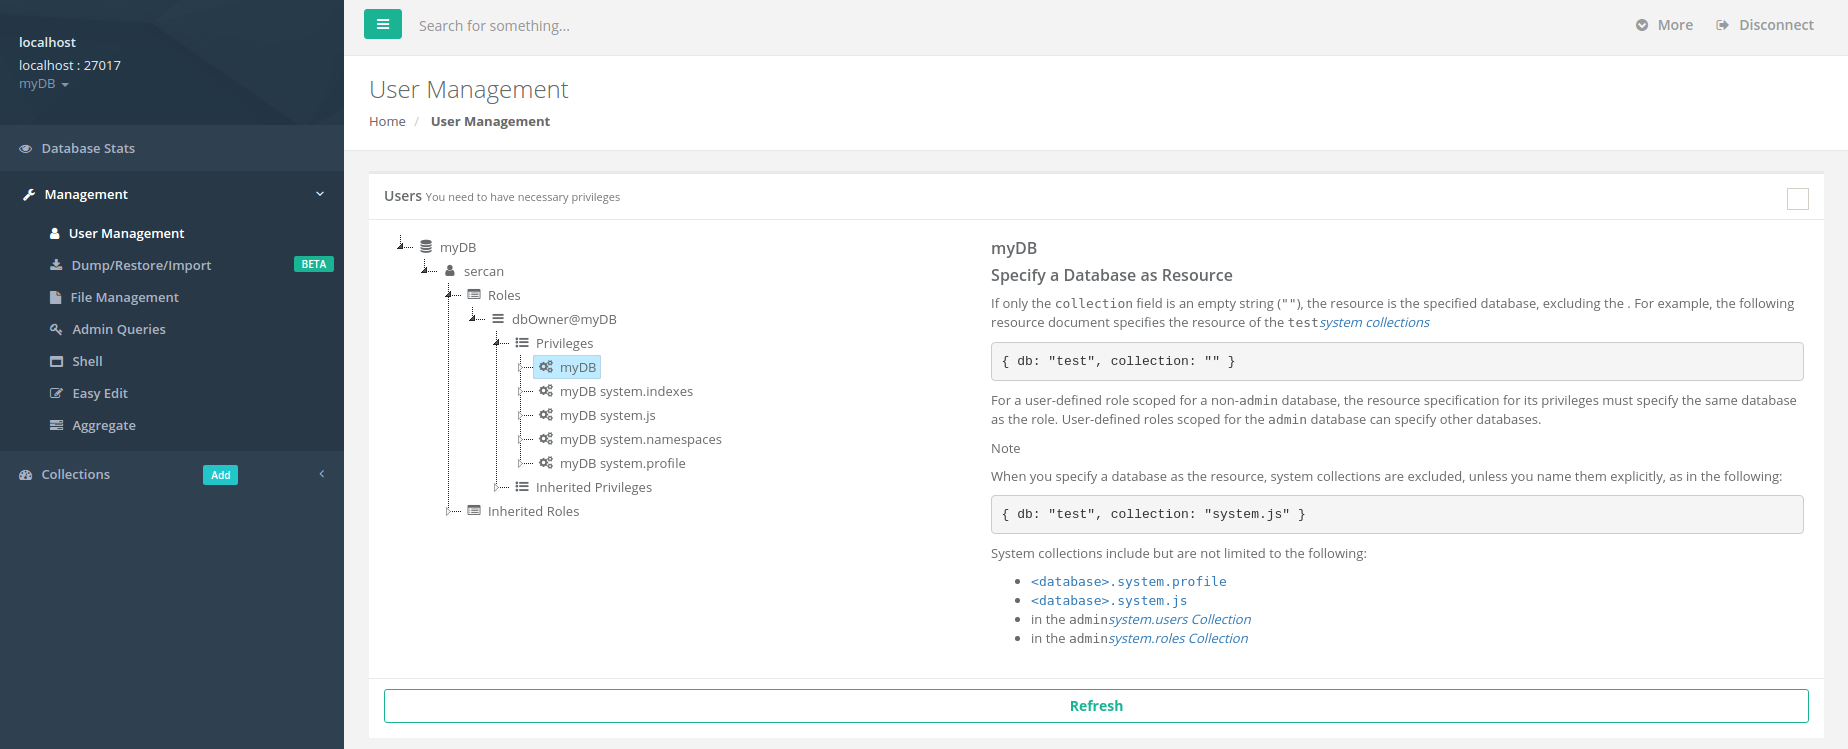1848x749 pixels.
Task: Toggle the checkbox in Users panel header
Action: click(x=1797, y=199)
